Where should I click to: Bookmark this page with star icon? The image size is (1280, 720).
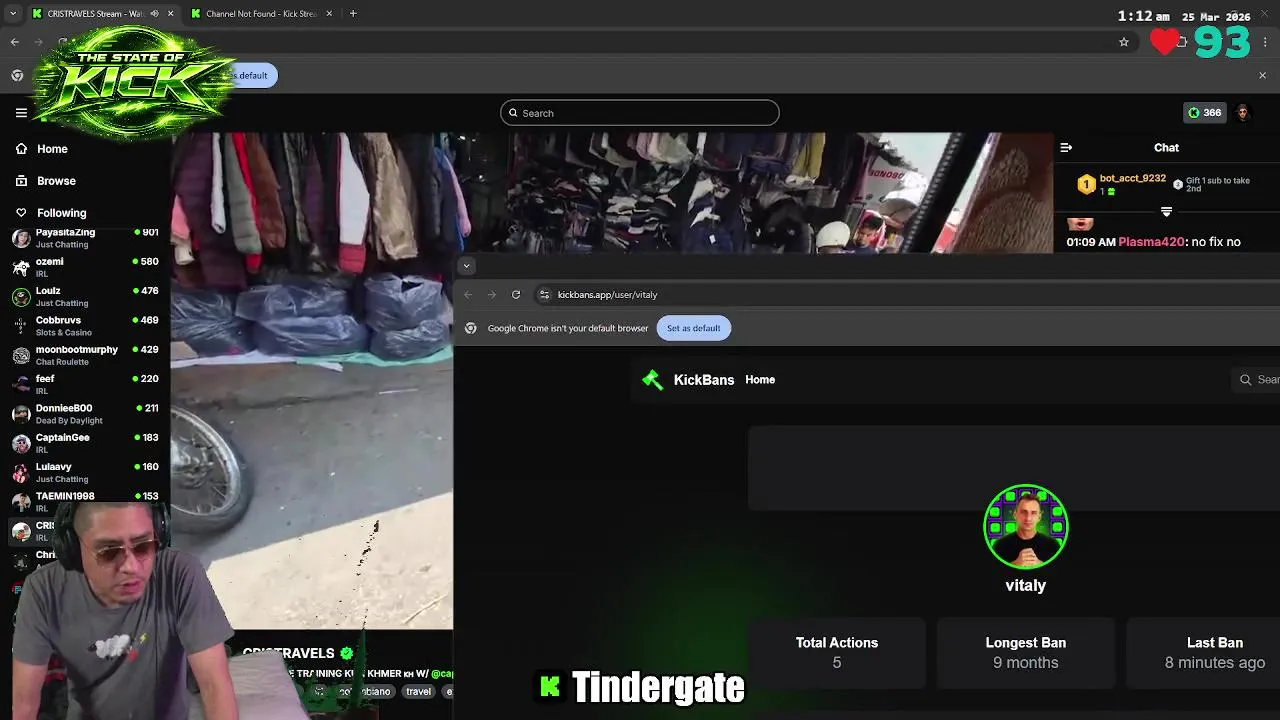[x=1124, y=42]
